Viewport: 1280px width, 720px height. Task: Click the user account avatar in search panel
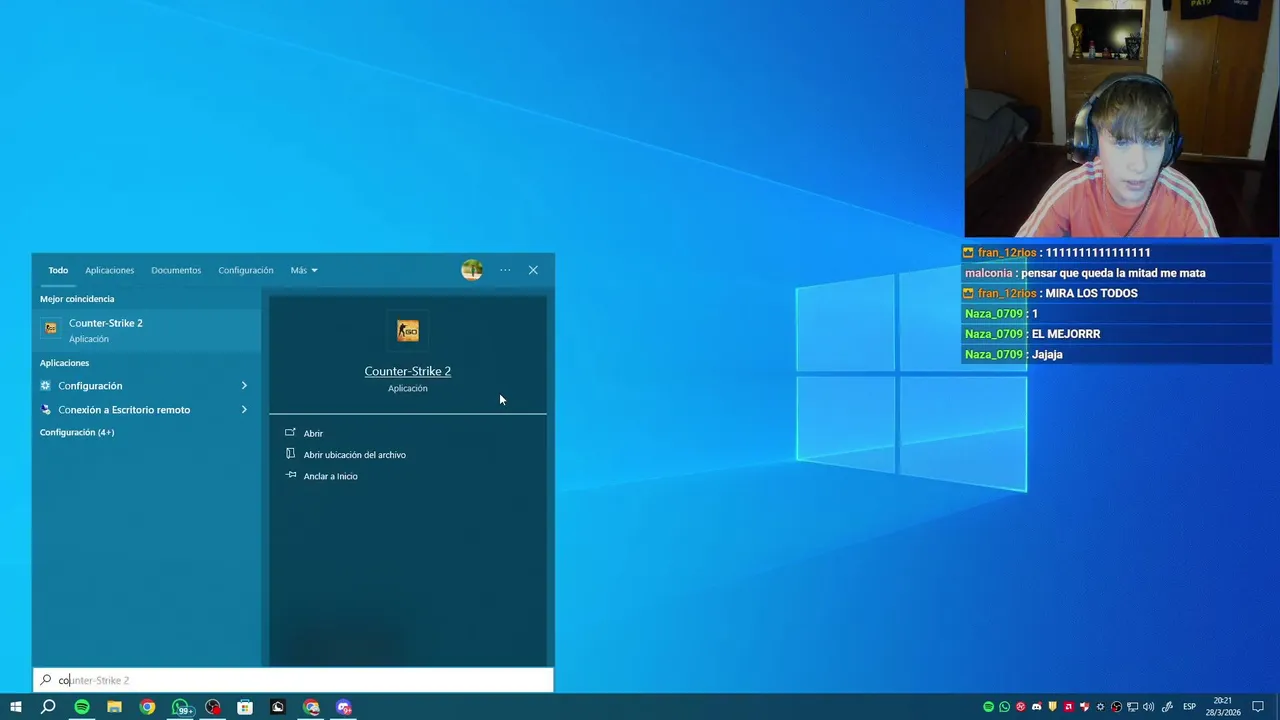point(472,270)
